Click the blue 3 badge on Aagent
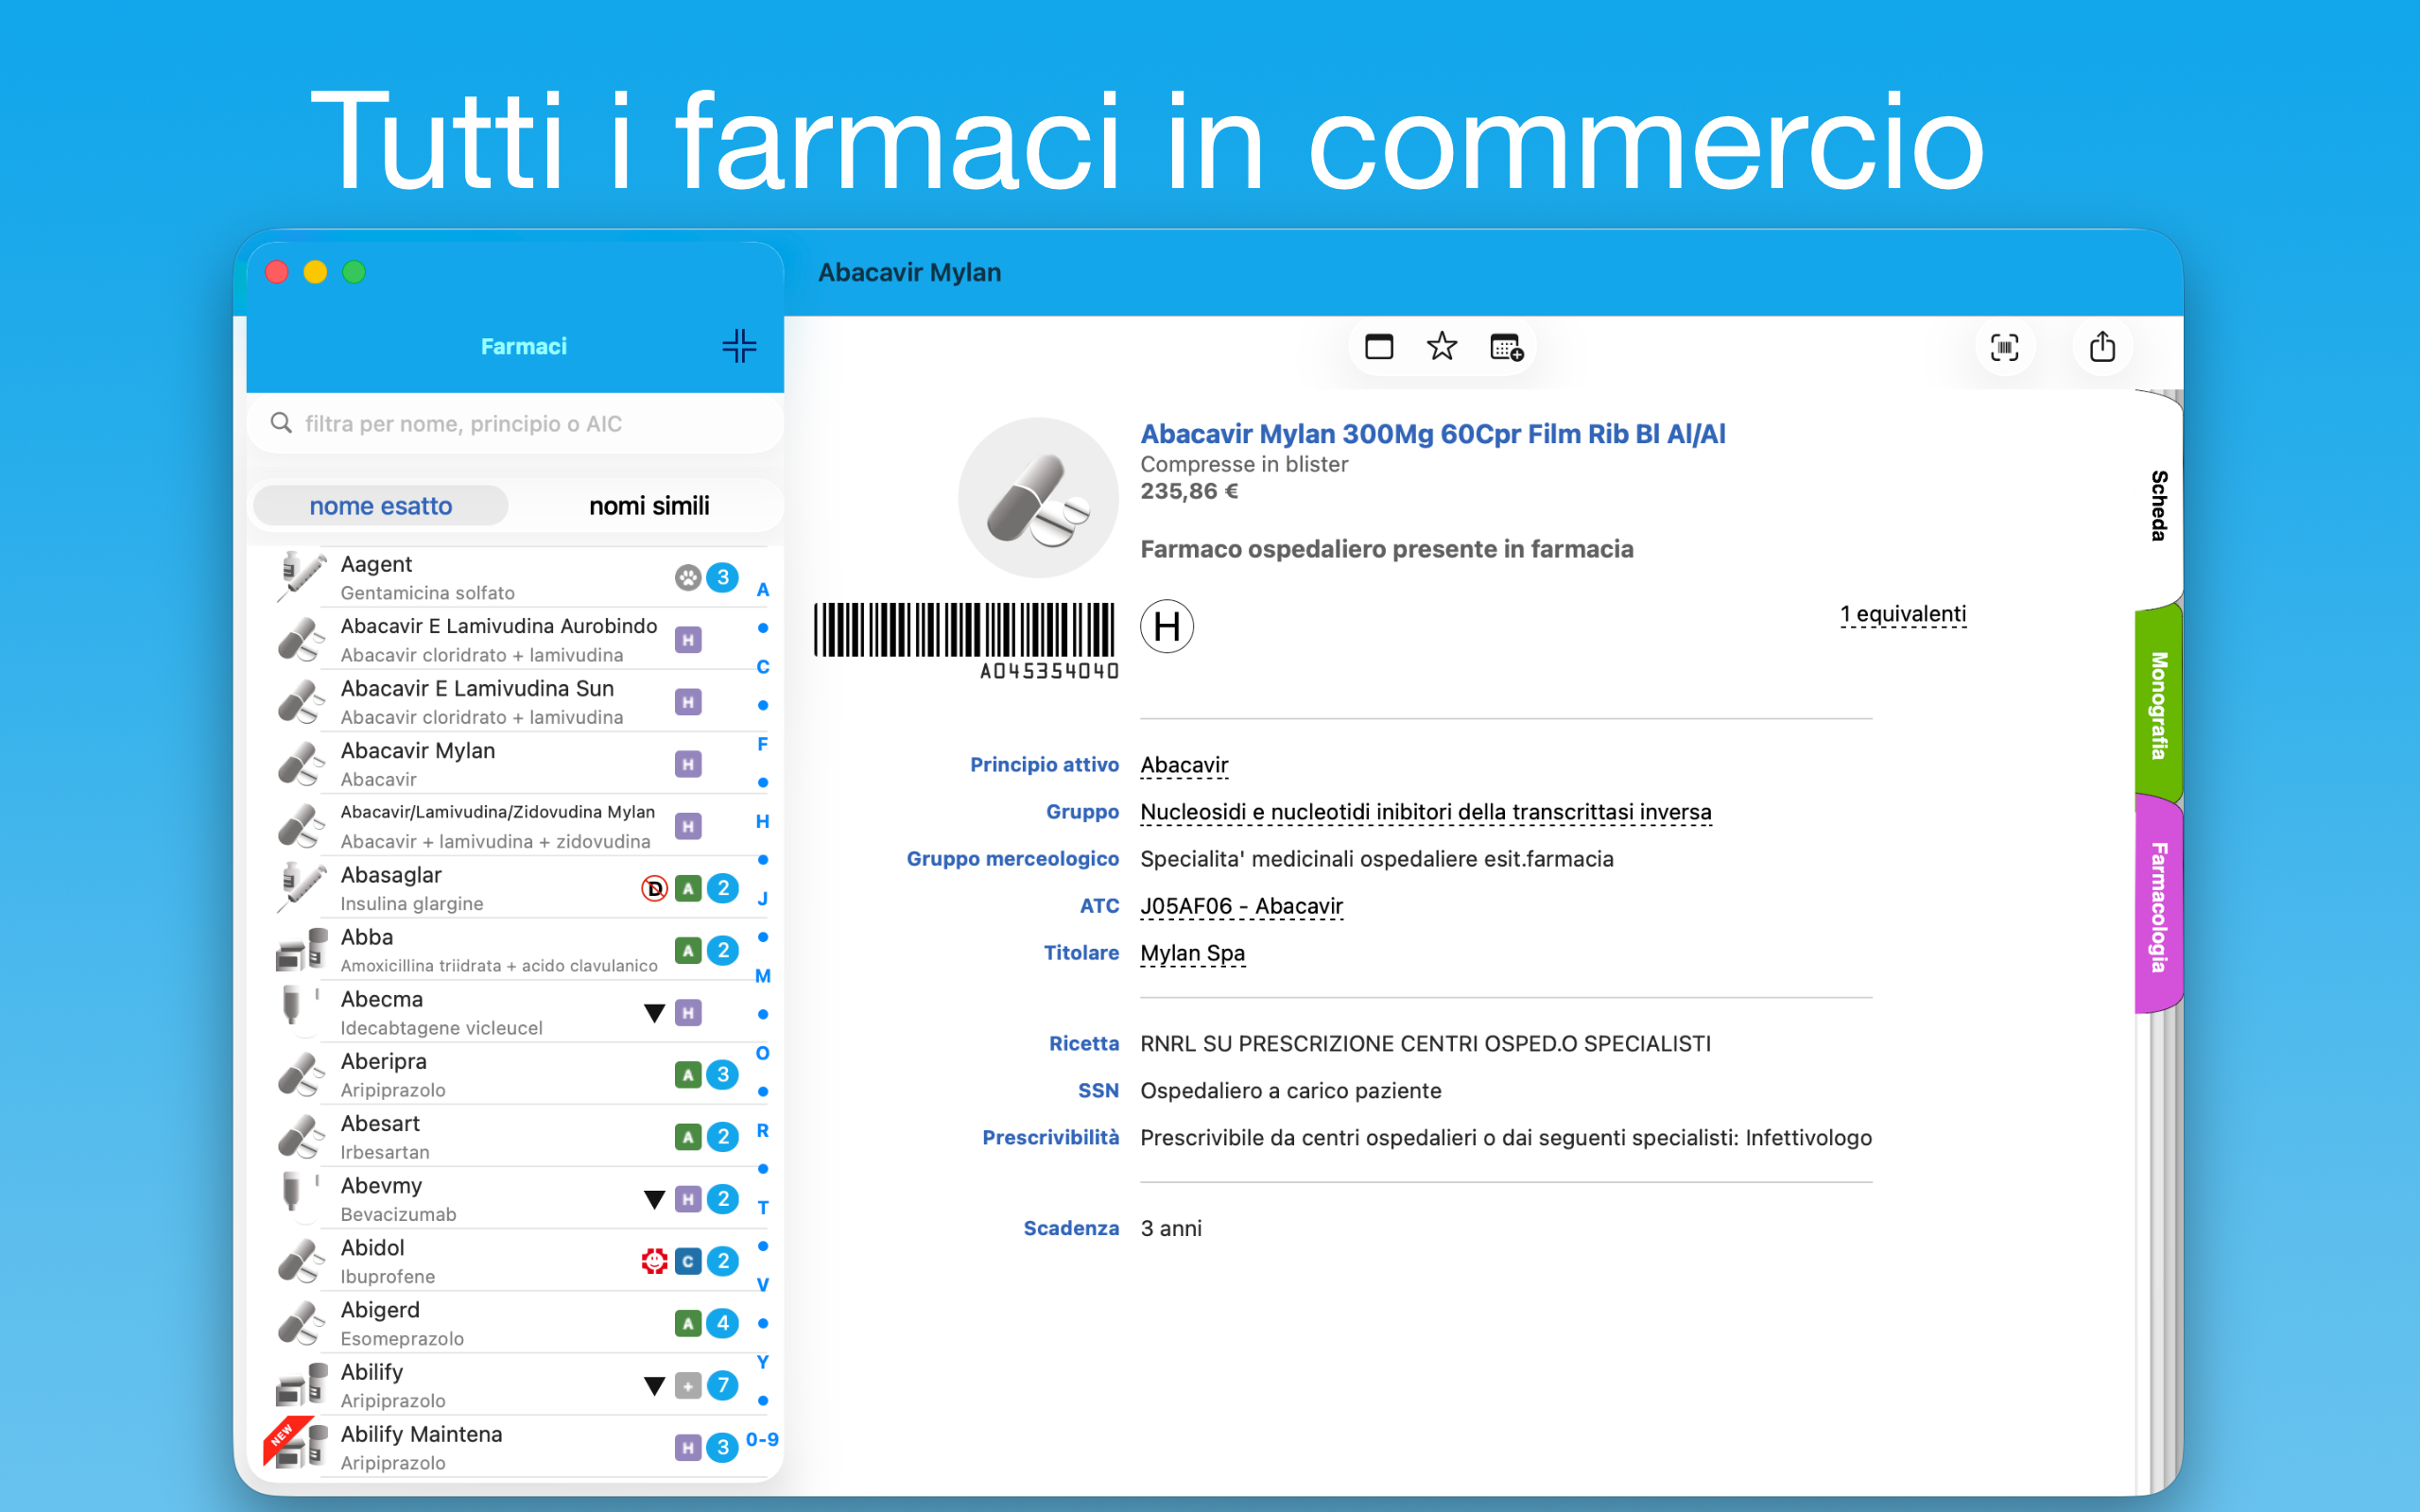The width and height of the screenshot is (2420, 1512). click(722, 577)
